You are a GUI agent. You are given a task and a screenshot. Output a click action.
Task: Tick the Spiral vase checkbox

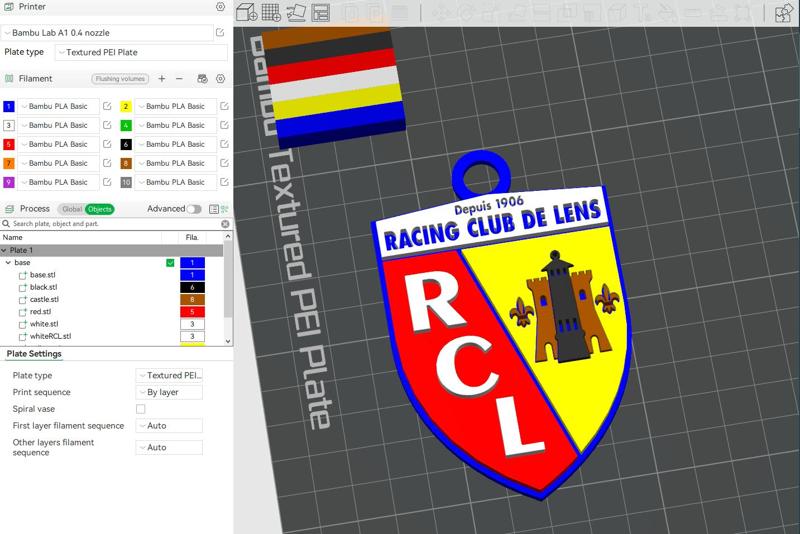tap(141, 409)
